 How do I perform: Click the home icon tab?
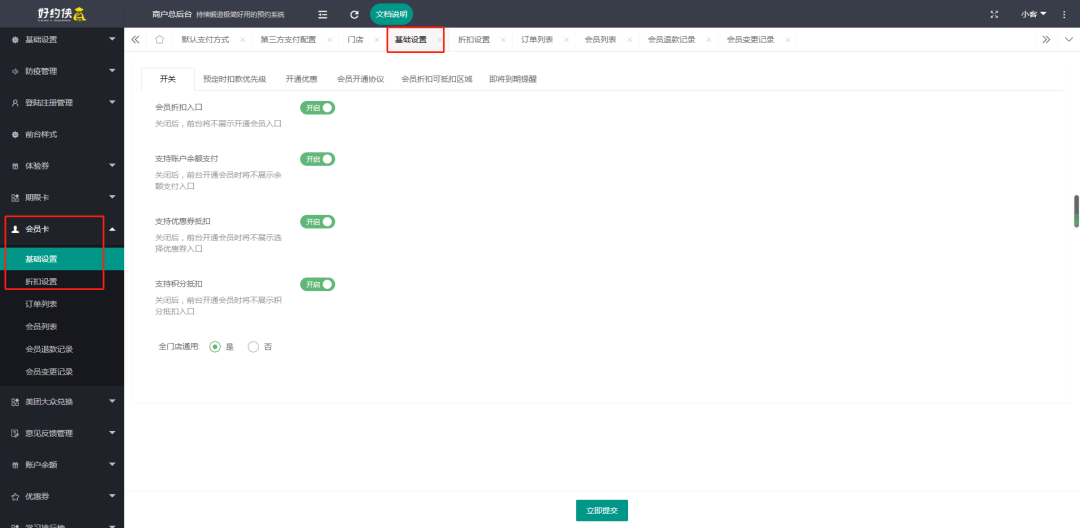pyautogui.click(x=159, y=39)
